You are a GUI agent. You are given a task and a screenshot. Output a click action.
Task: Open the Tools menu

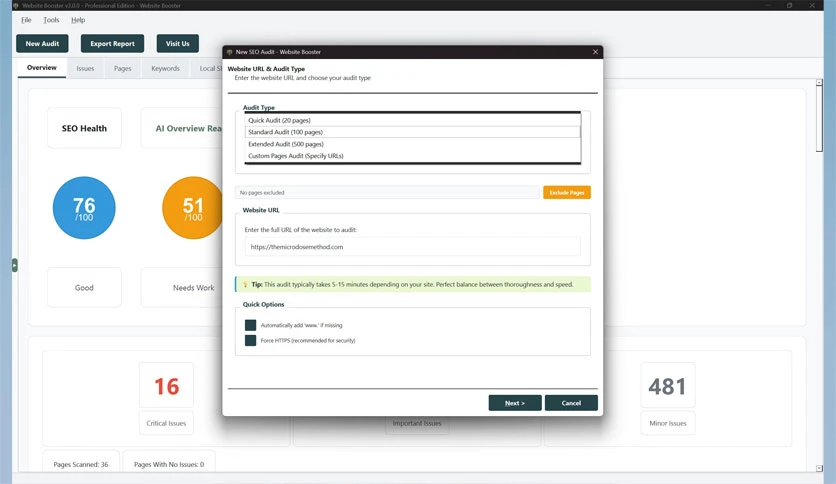[51, 20]
